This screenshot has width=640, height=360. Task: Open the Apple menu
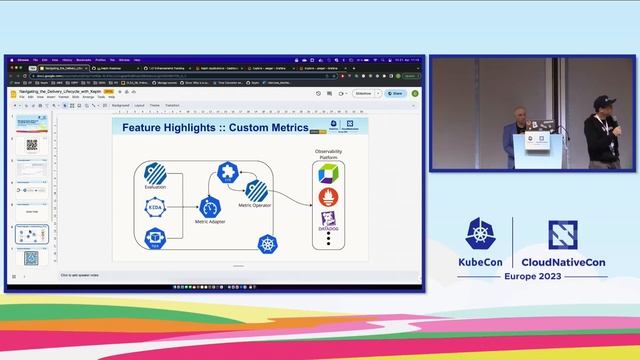tap(12, 60)
